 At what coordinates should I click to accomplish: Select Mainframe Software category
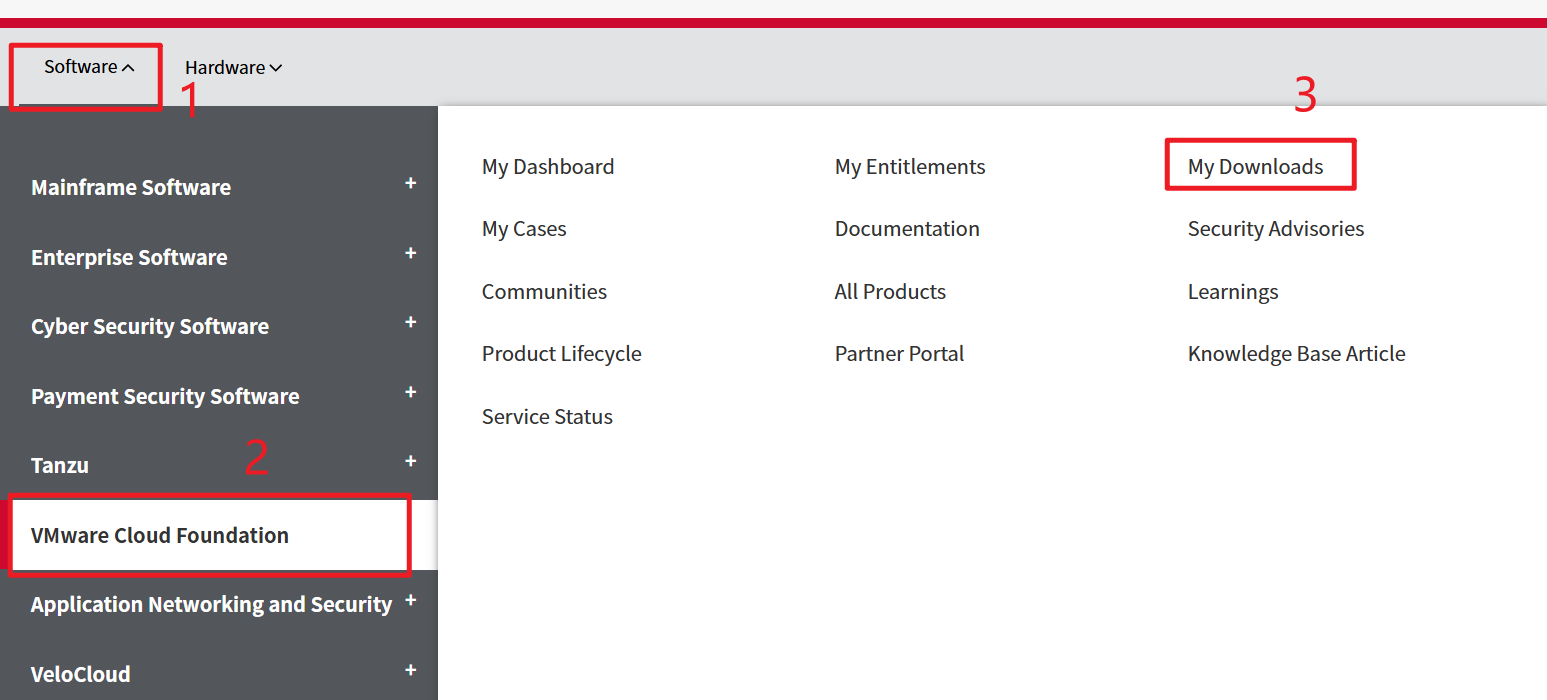point(131,188)
